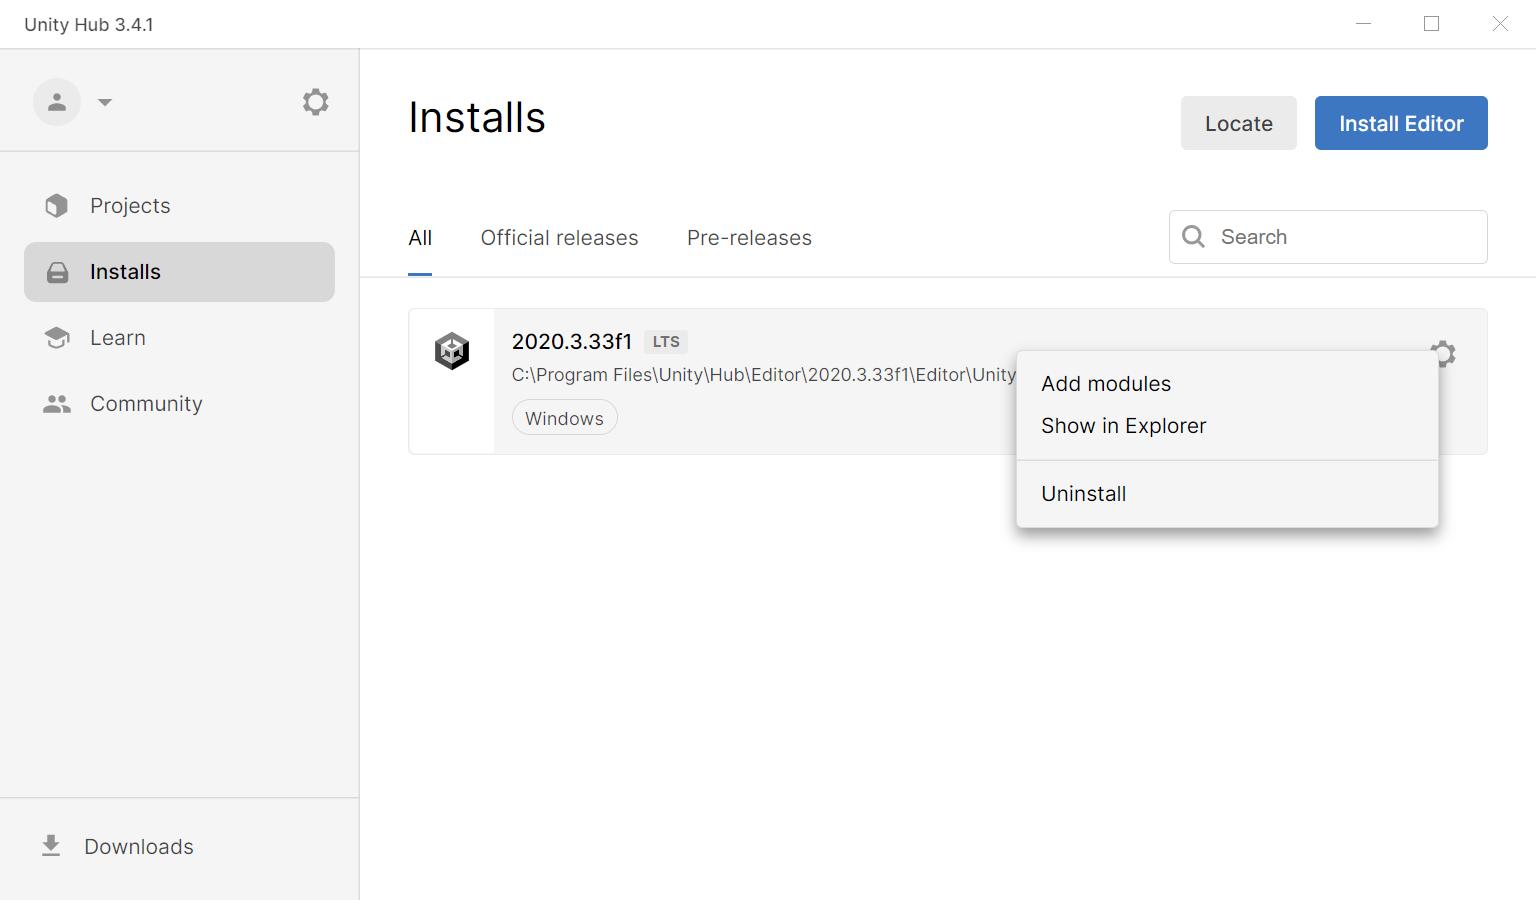Click the Windows platform tag
The image size is (1536, 900).
[x=565, y=418]
